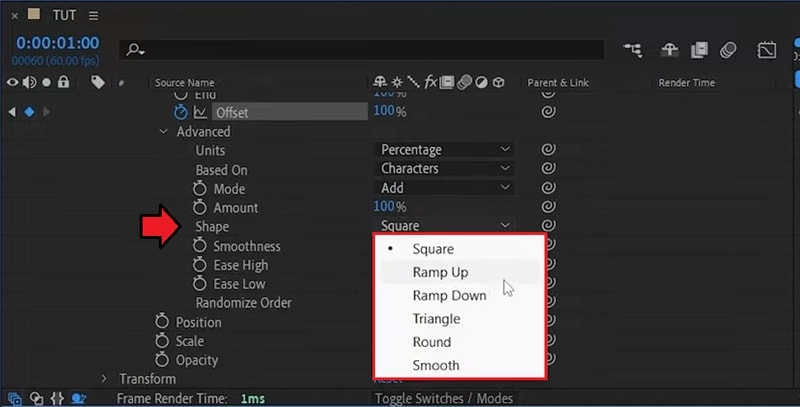Open the TUT panel menu

click(x=93, y=16)
